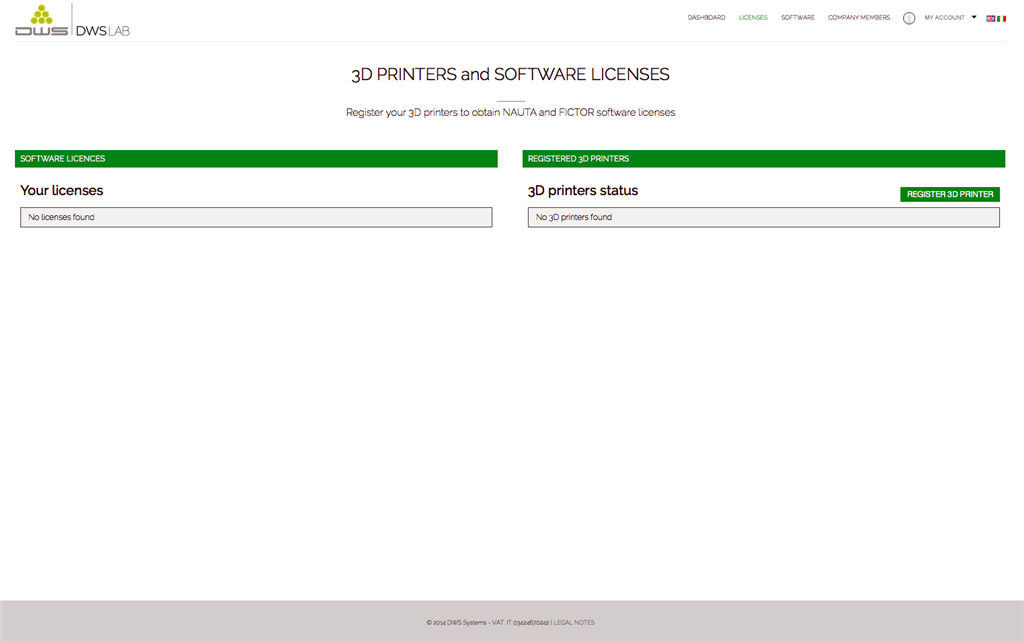Go to the Dashboard page
Image resolution: width=1024 pixels, height=642 pixels.
coord(706,18)
